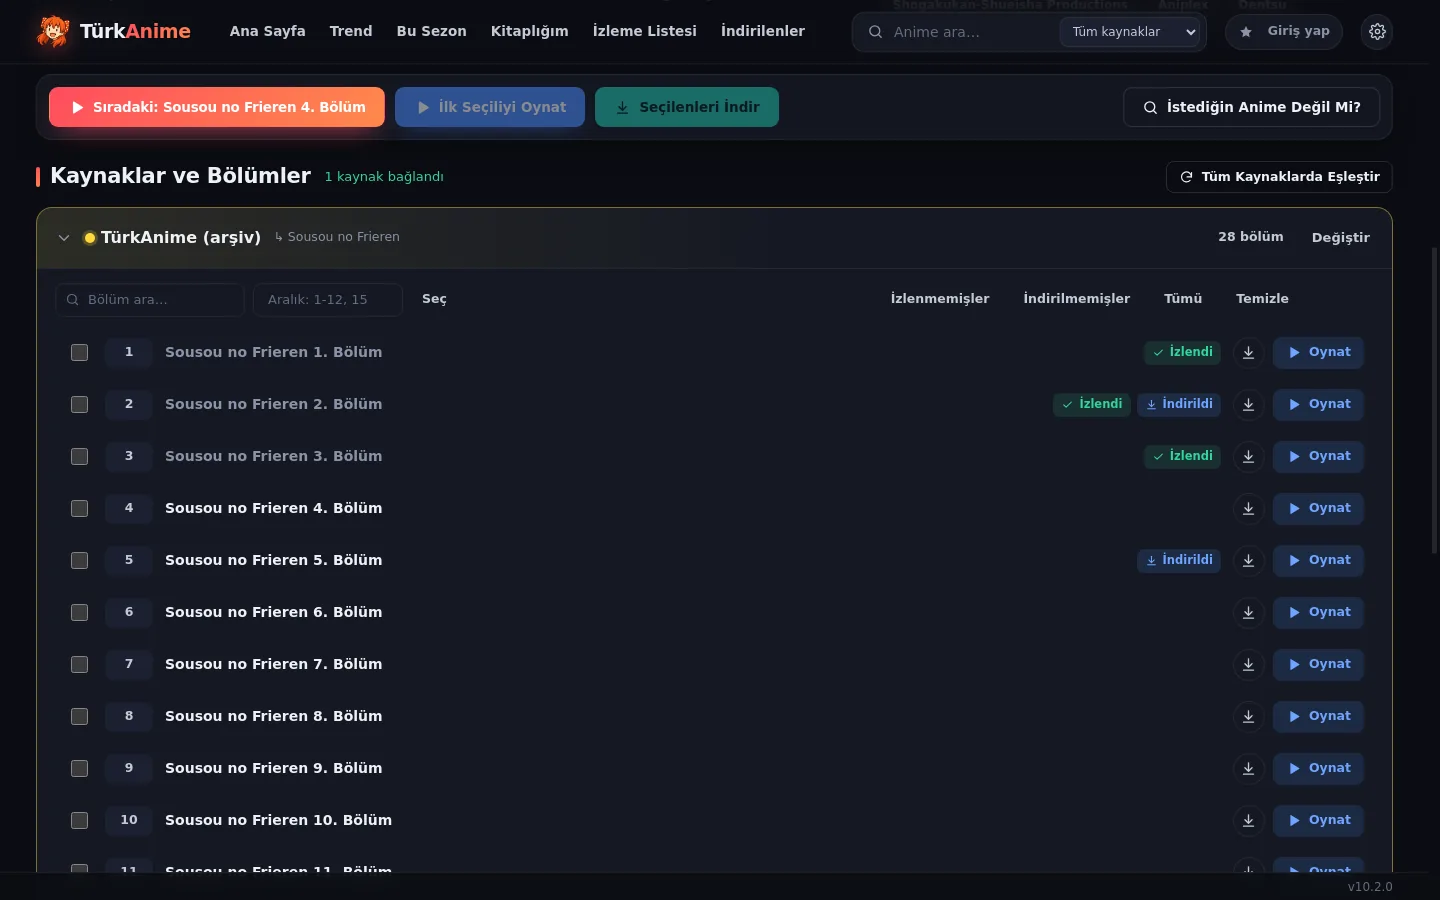Click Giriş yap to sign in
Image resolution: width=1440 pixels, height=900 pixels.
[x=1284, y=32]
